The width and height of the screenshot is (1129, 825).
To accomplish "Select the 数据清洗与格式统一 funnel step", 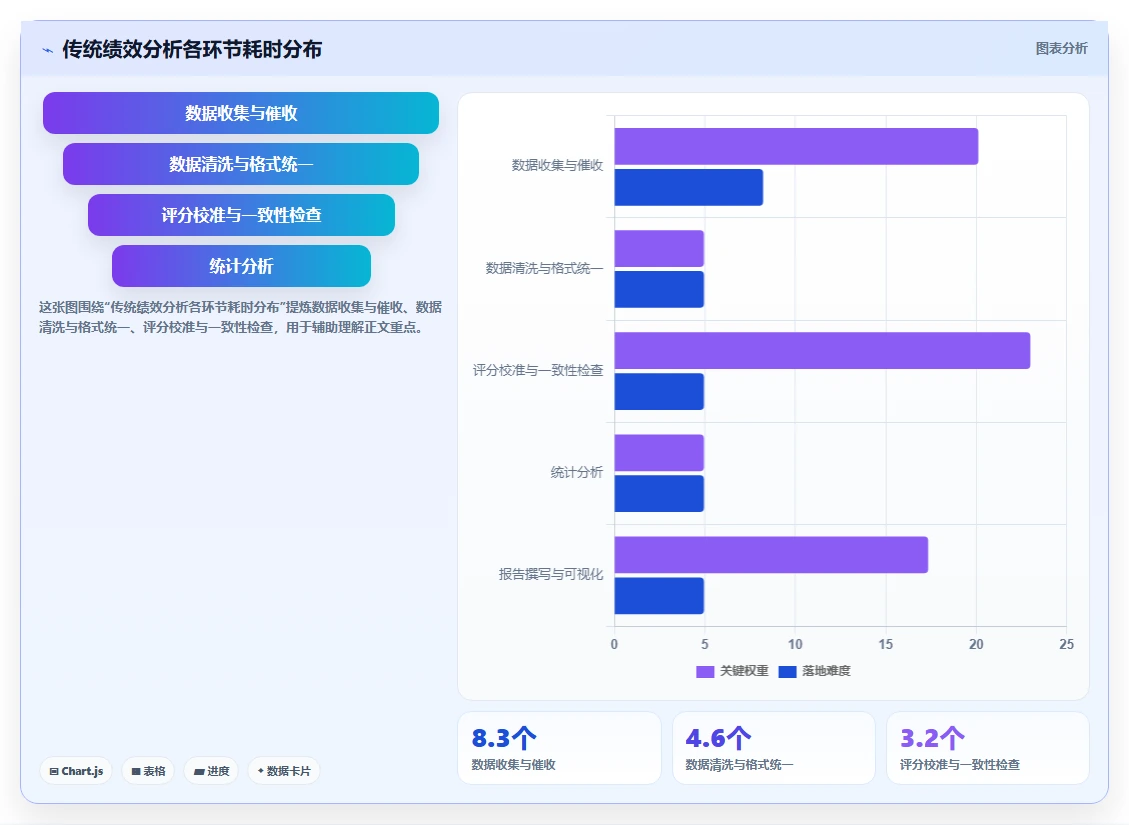I will click(240, 164).
